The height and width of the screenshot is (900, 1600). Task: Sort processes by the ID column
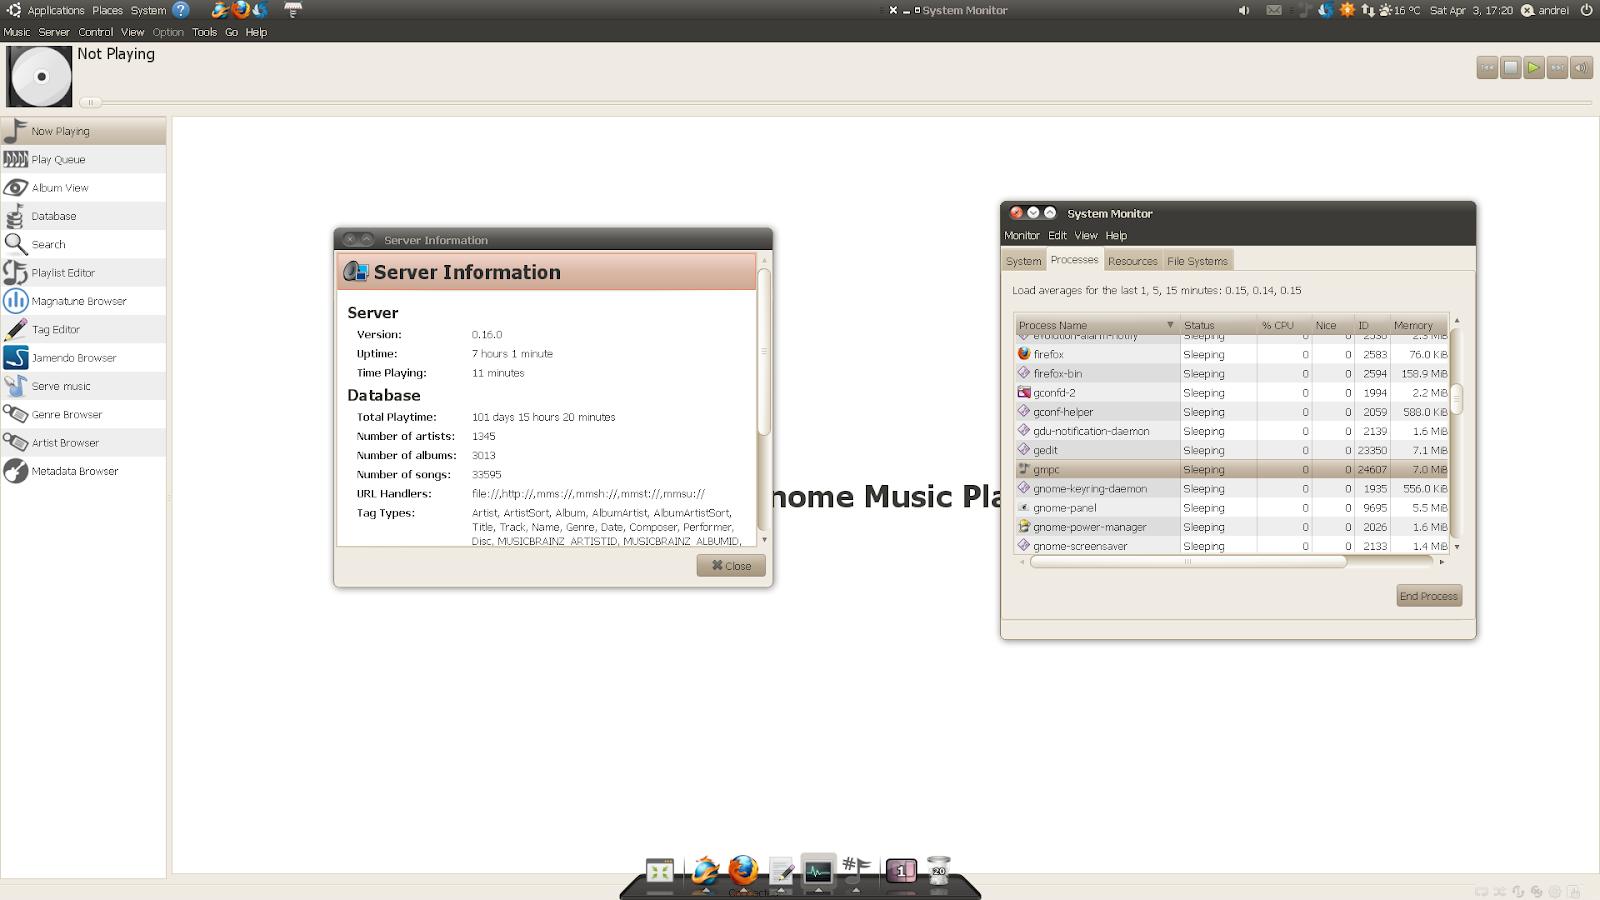pyautogui.click(x=1371, y=325)
